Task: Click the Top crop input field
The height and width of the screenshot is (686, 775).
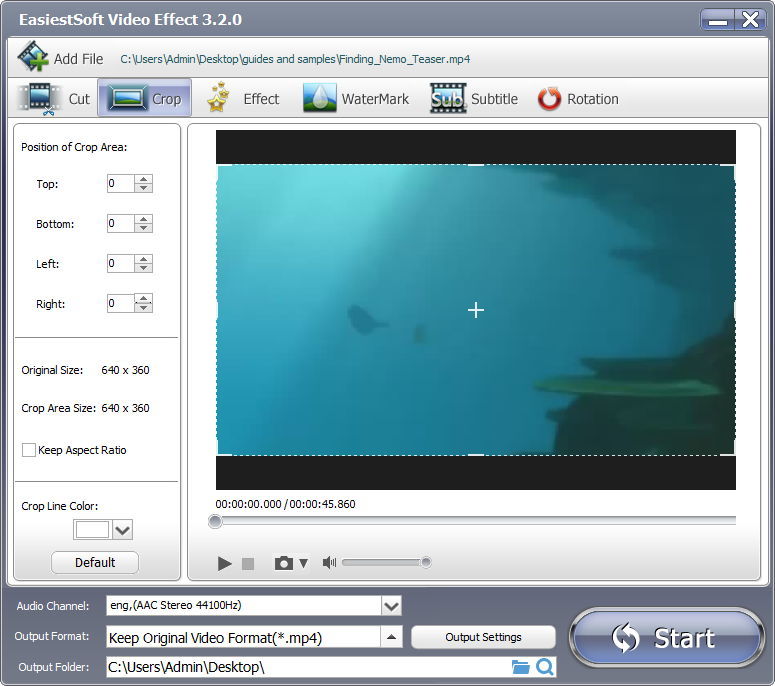Action: [121, 183]
